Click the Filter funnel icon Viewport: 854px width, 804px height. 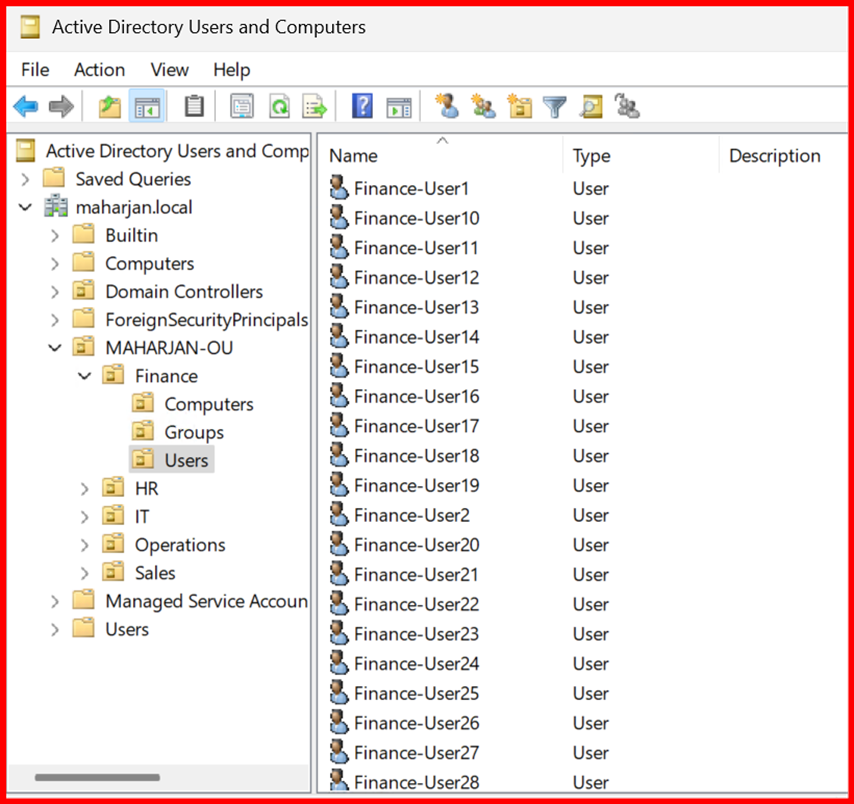click(x=555, y=106)
